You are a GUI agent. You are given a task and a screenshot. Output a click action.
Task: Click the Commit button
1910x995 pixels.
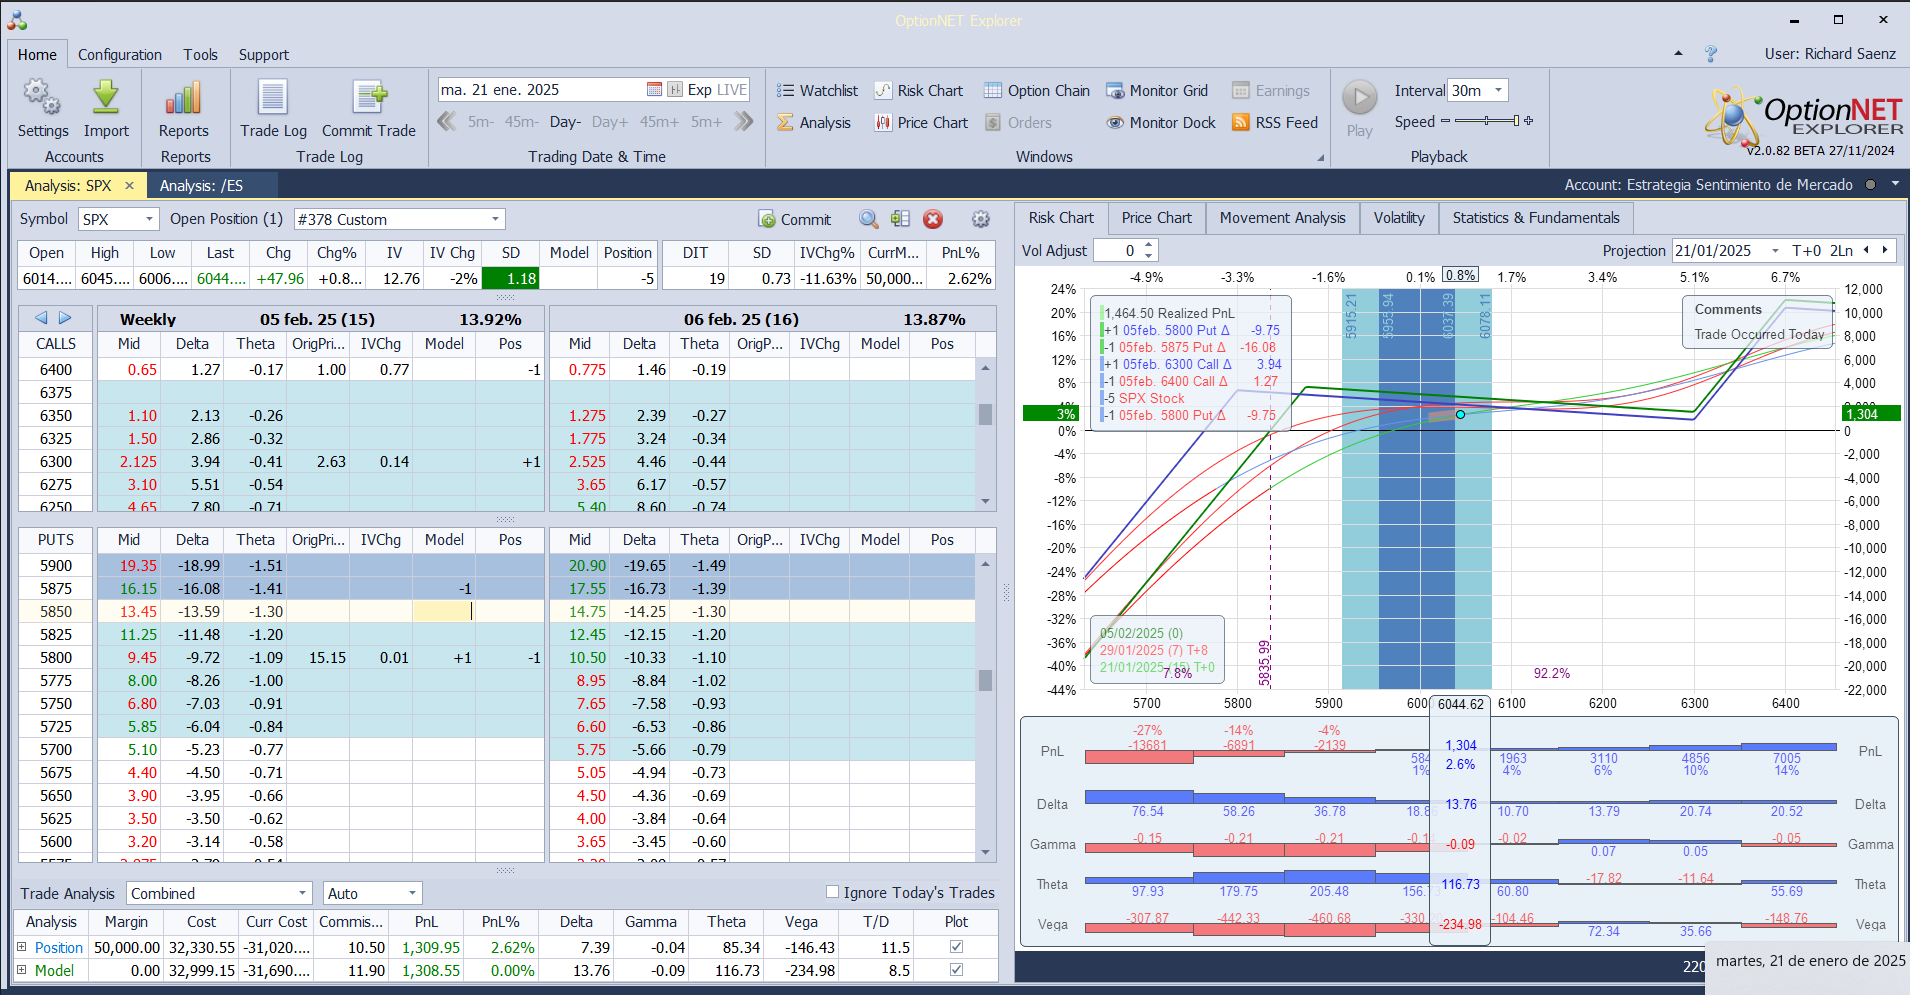[x=795, y=219]
